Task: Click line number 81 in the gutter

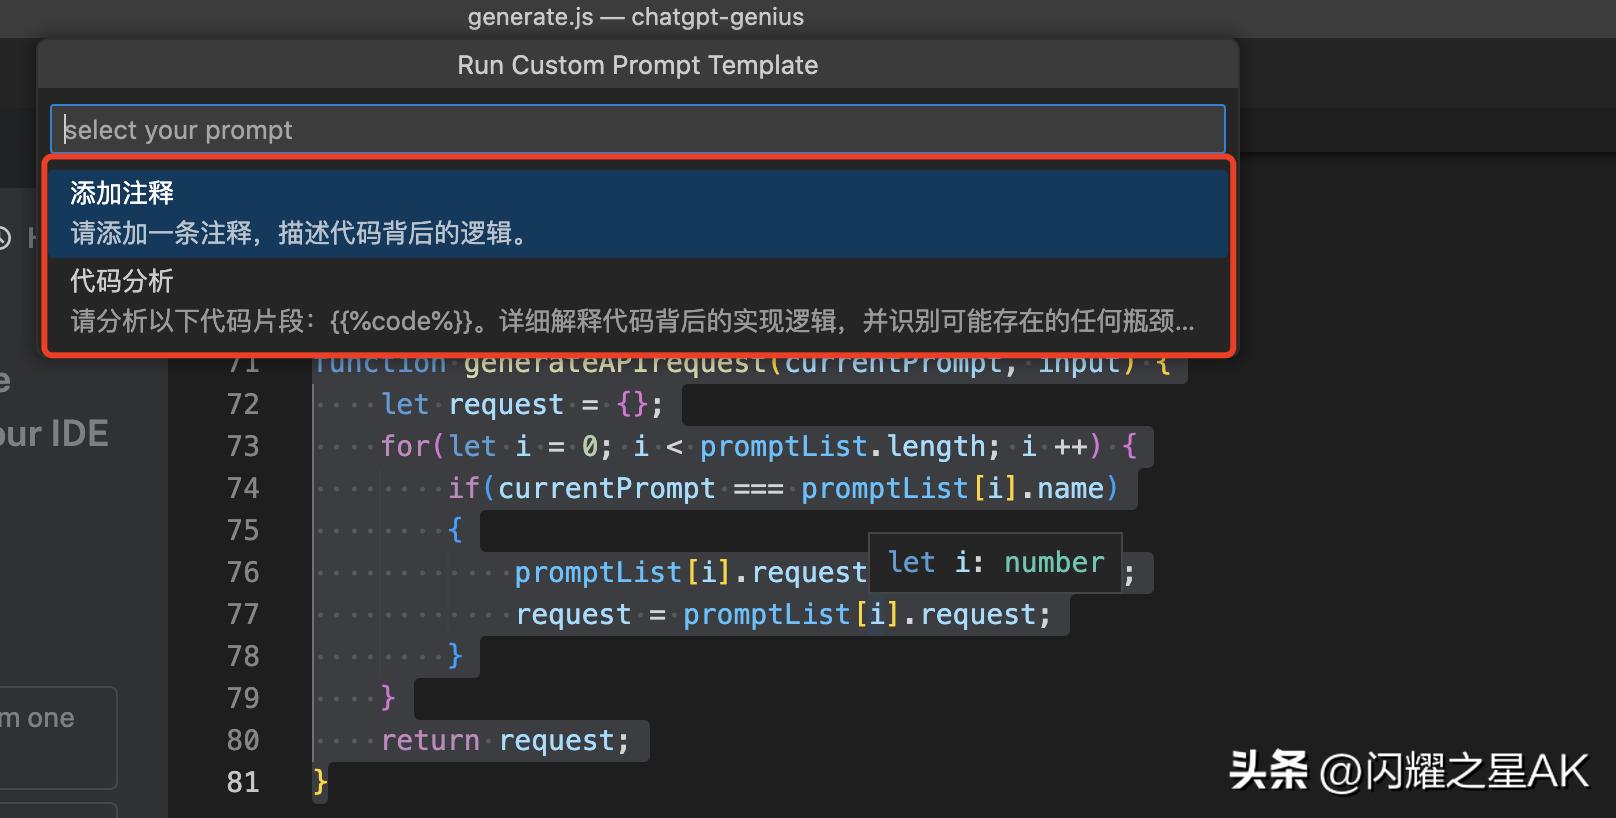Action: coord(243,782)
